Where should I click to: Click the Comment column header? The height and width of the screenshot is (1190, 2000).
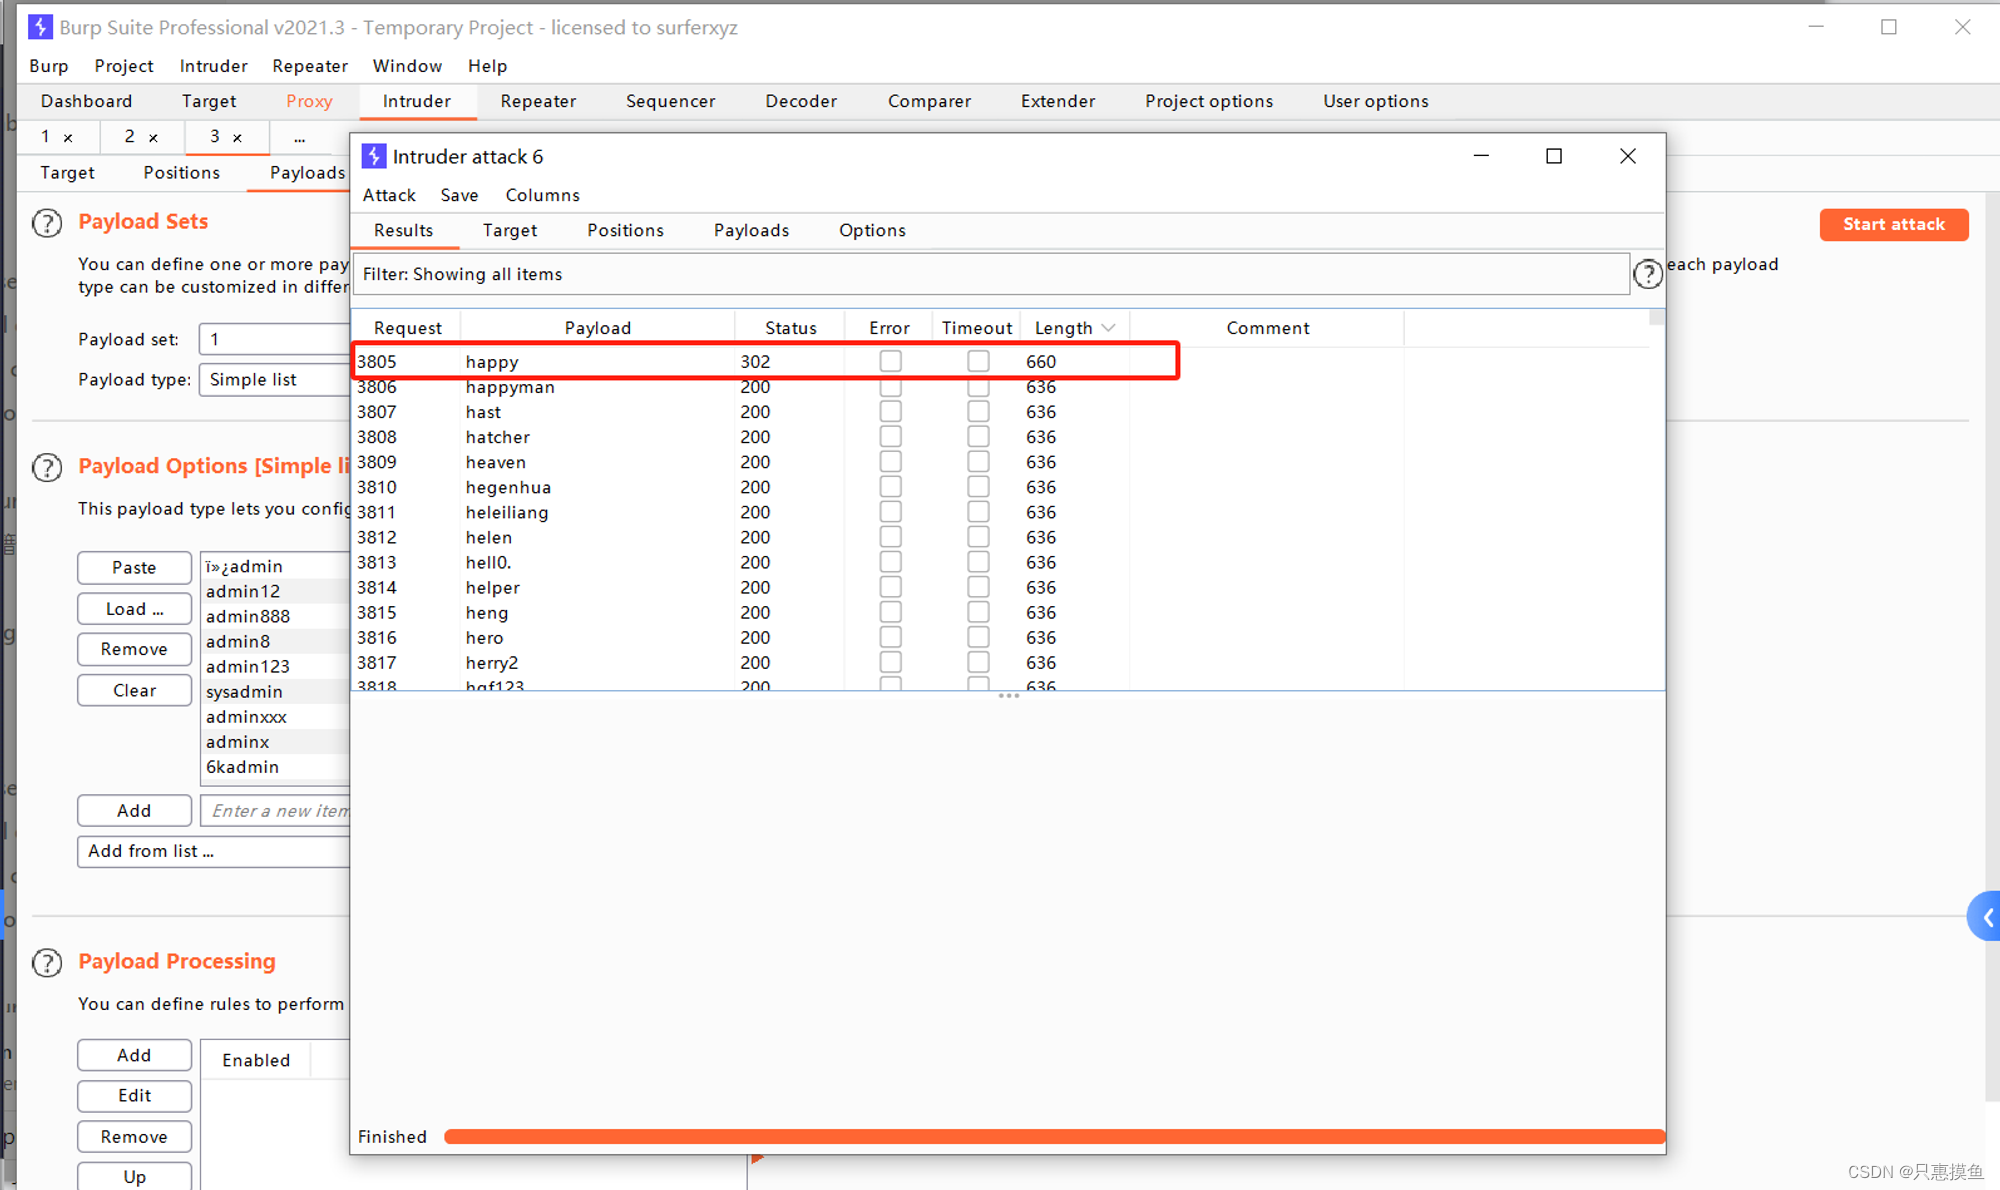point(1267,328)
